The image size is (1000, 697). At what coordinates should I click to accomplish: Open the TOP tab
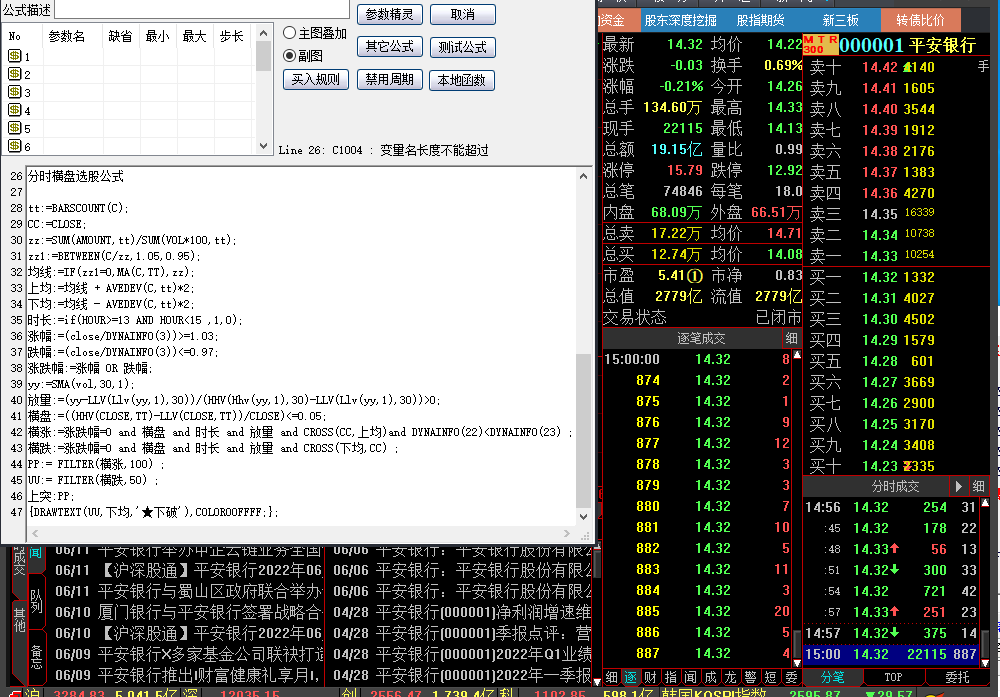893,677
